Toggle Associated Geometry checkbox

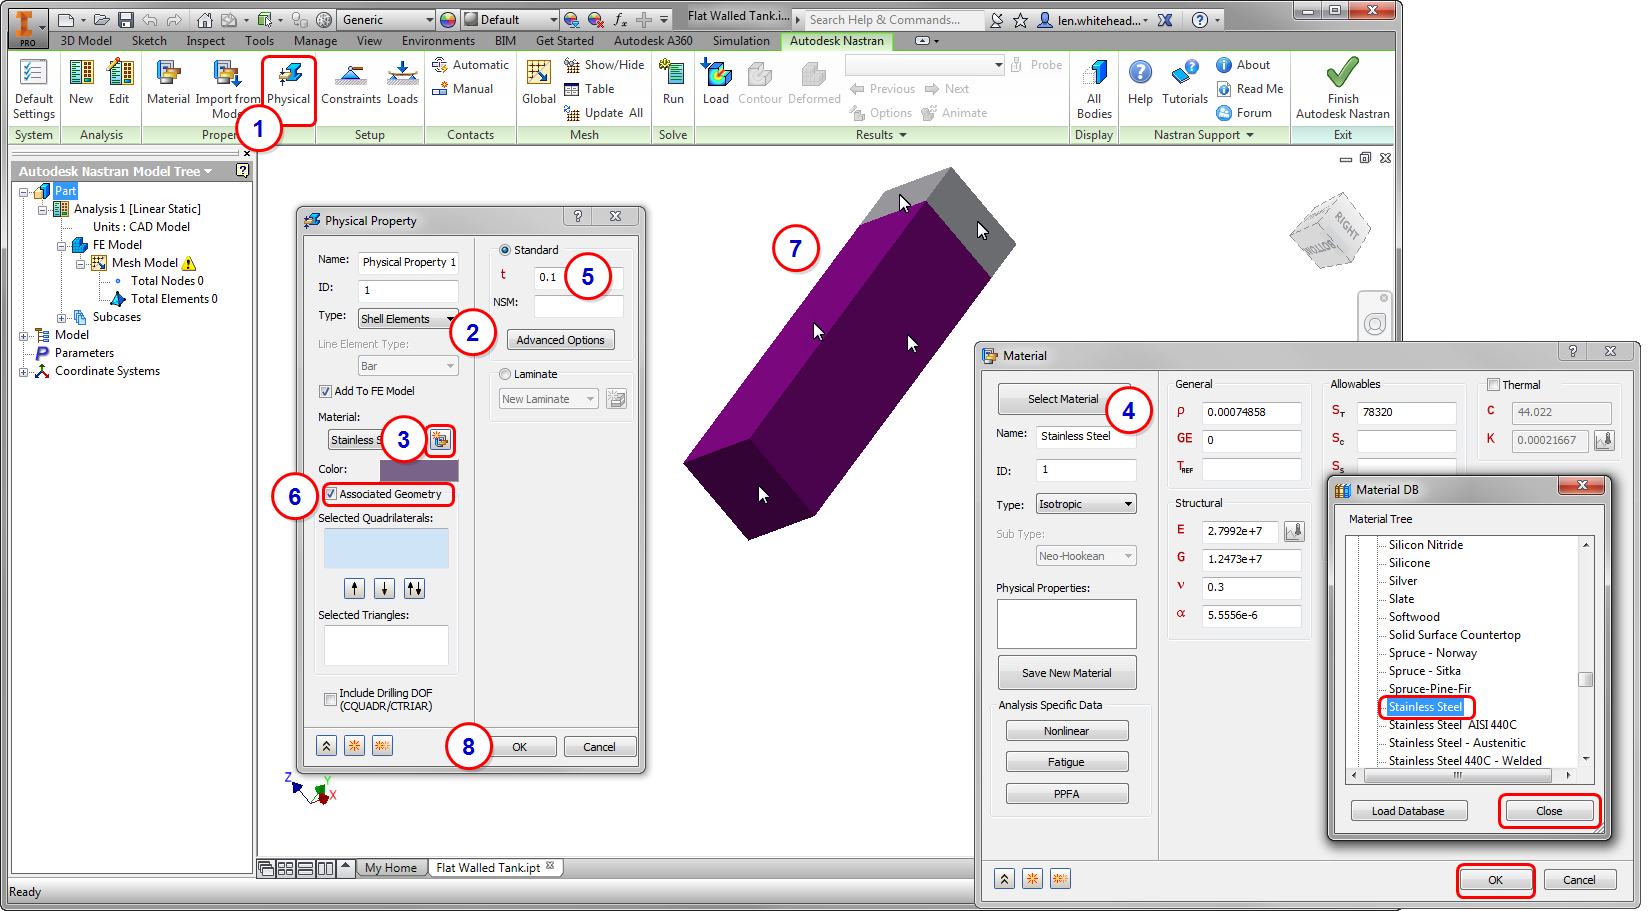point(331,494)
